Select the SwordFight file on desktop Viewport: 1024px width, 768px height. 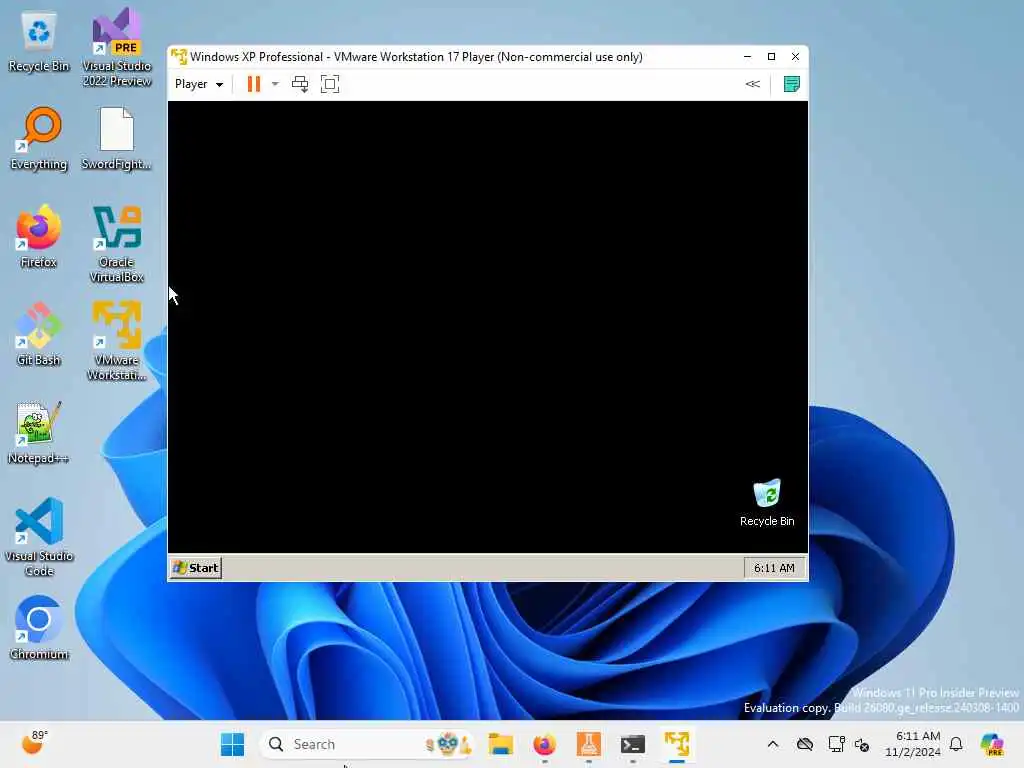[116, 139]
